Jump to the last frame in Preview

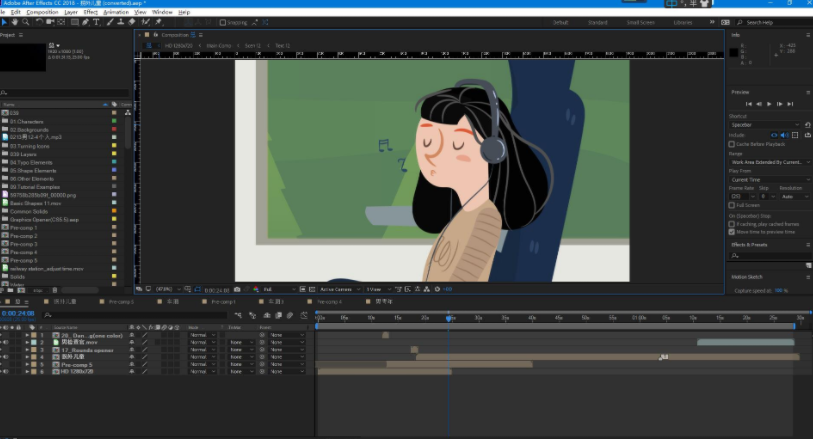[791, 103]
